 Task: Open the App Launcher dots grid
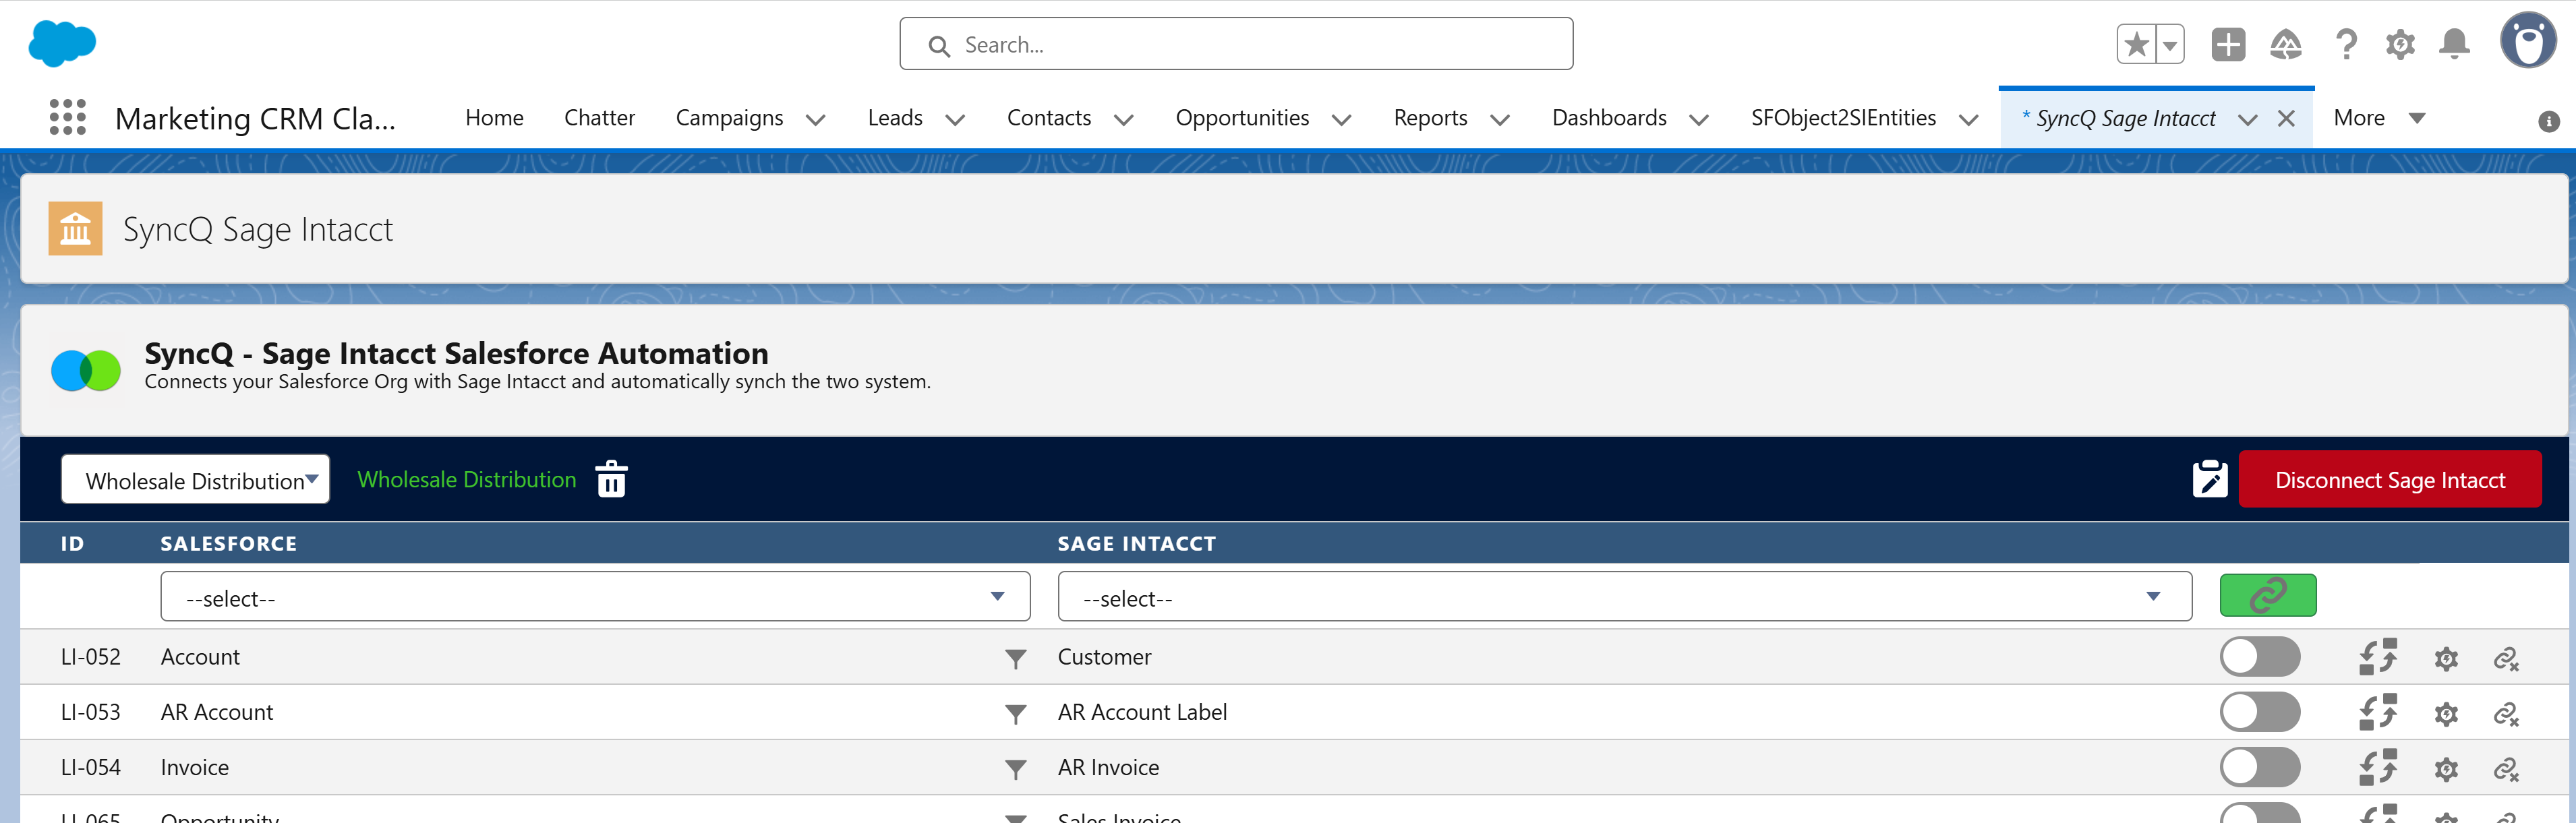pyautogui.click(x=67, y=117)
